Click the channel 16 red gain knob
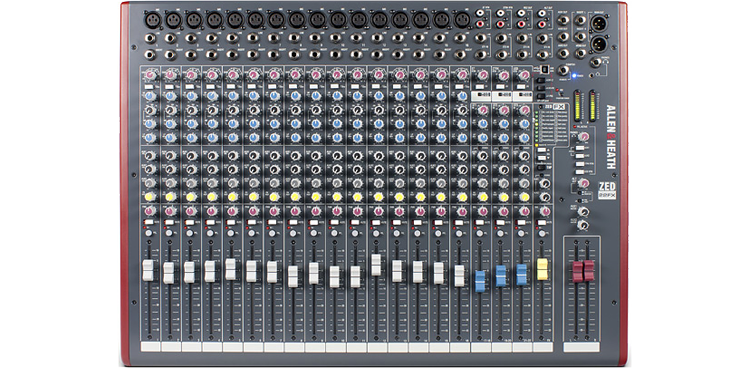Screen dimensions: 750x368 (462, 76)
